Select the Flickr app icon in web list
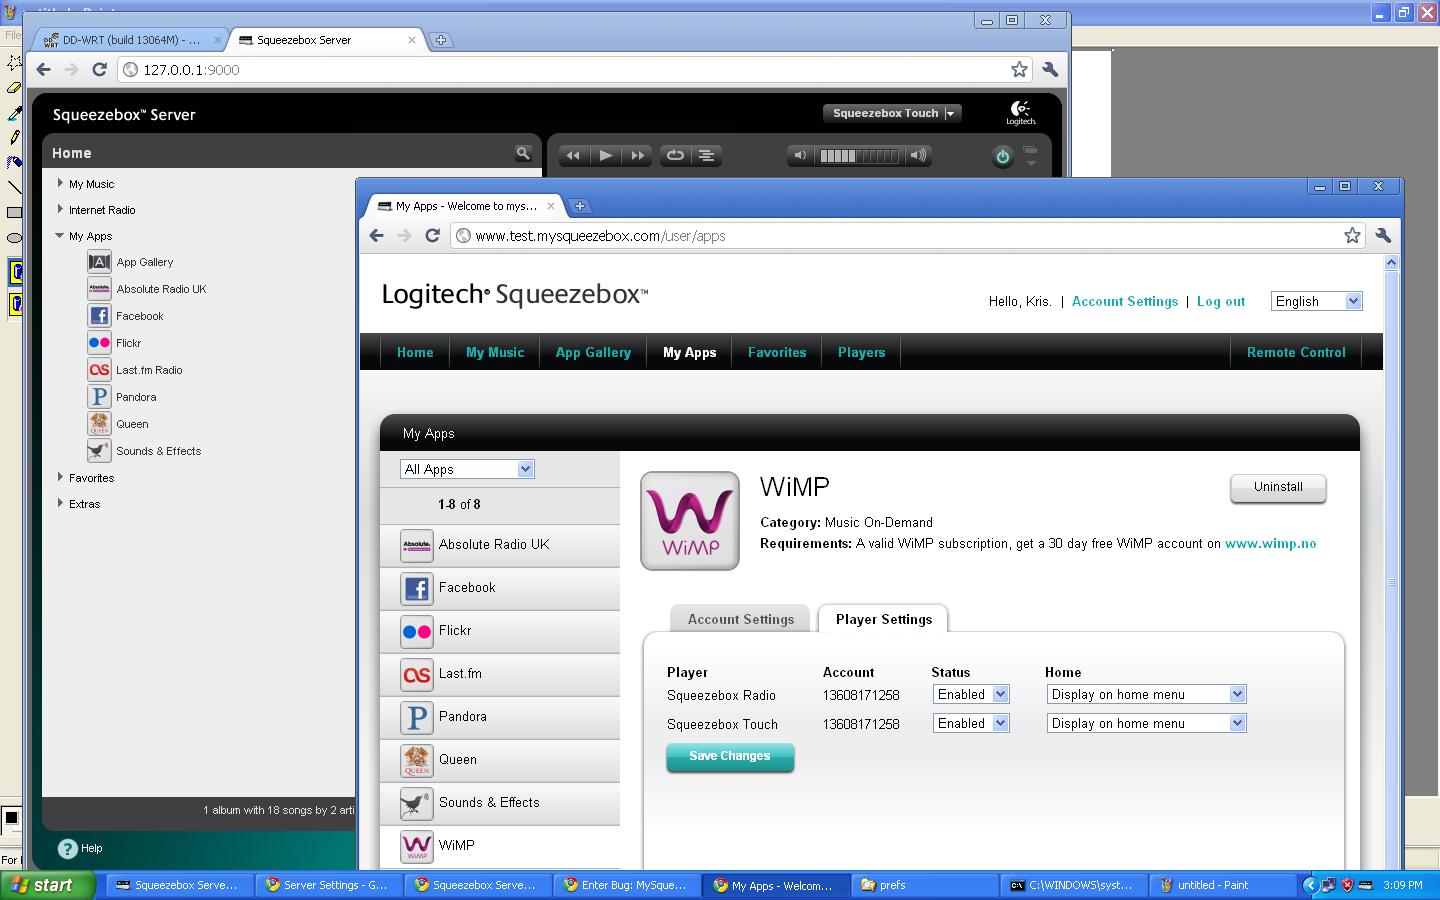 [x=416, y=631]
